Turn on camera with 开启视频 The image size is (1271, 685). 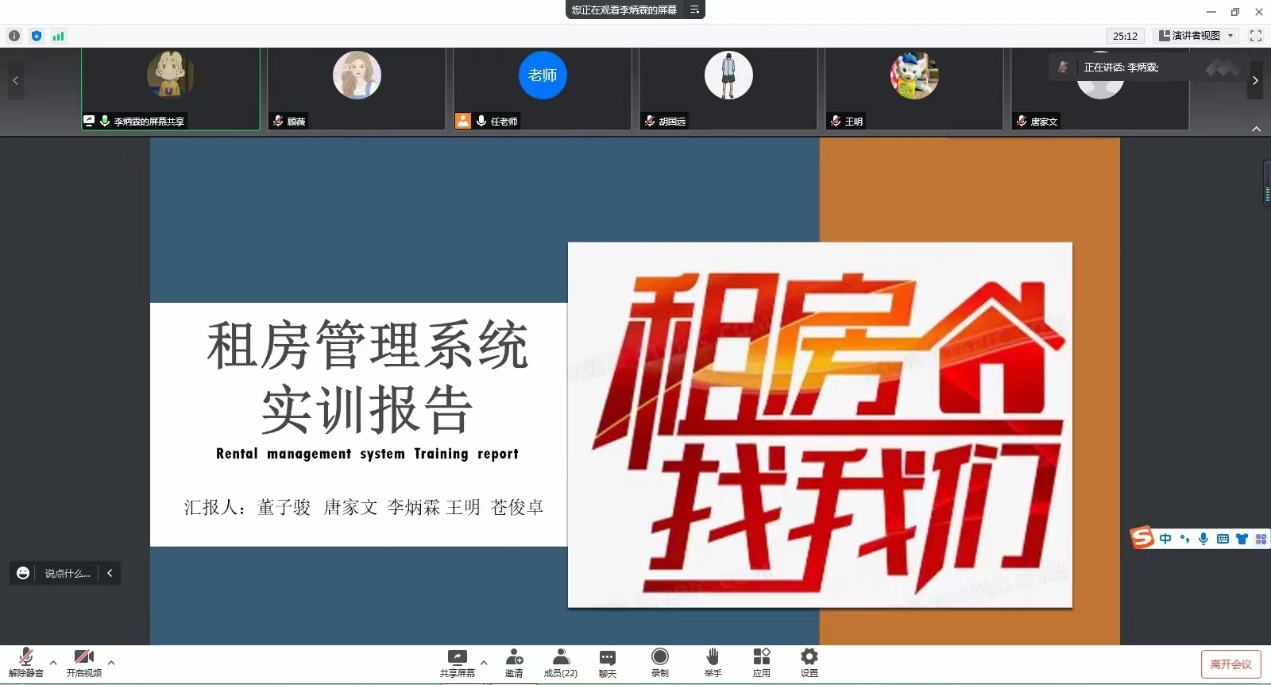click(x=84, y=661)
